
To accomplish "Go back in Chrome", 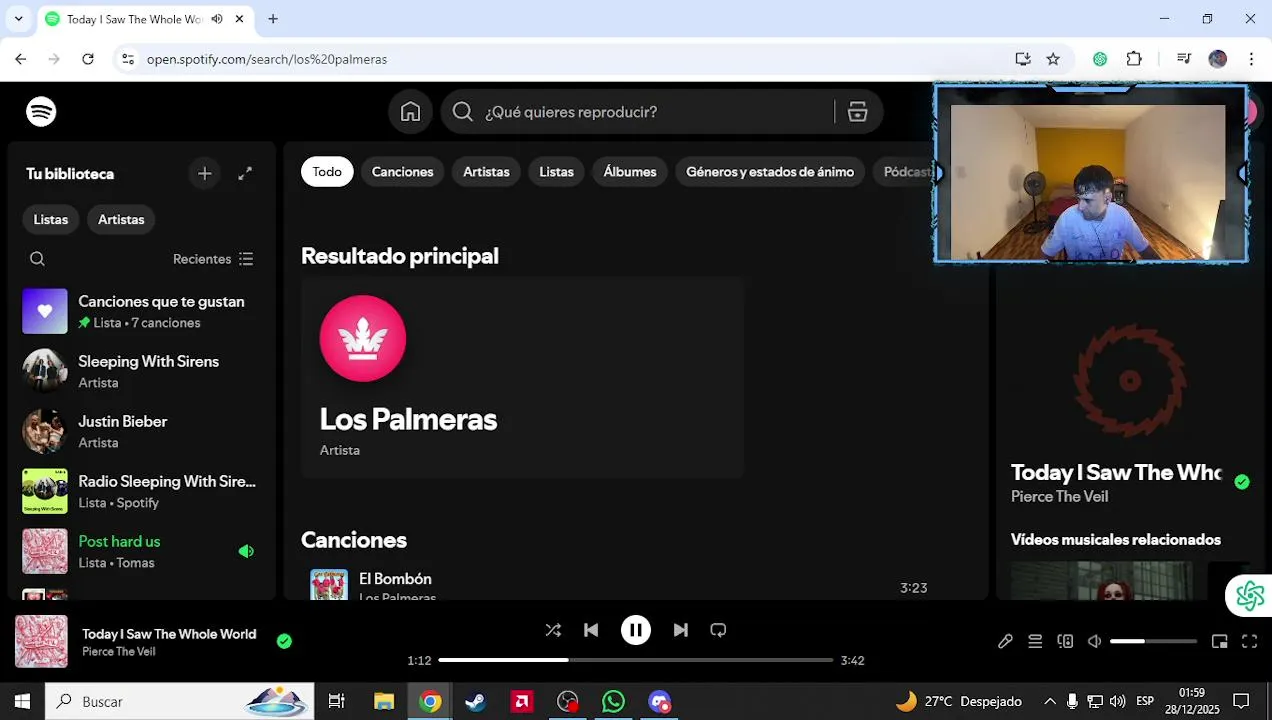I will tap(21, 59).
